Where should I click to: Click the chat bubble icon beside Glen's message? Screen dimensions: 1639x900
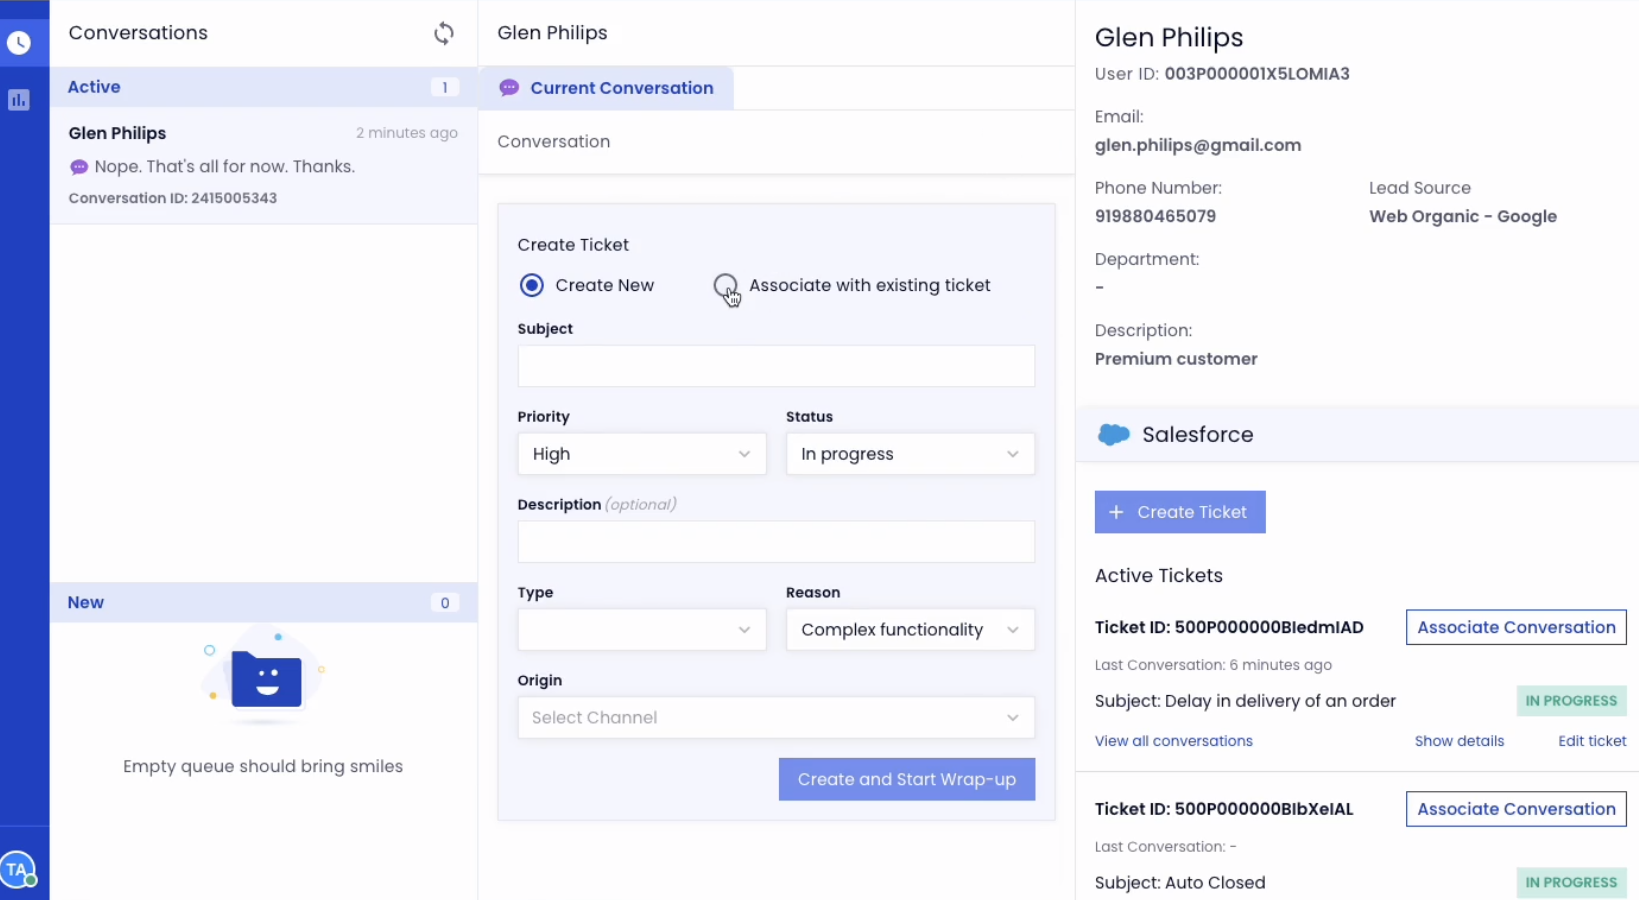79,167
